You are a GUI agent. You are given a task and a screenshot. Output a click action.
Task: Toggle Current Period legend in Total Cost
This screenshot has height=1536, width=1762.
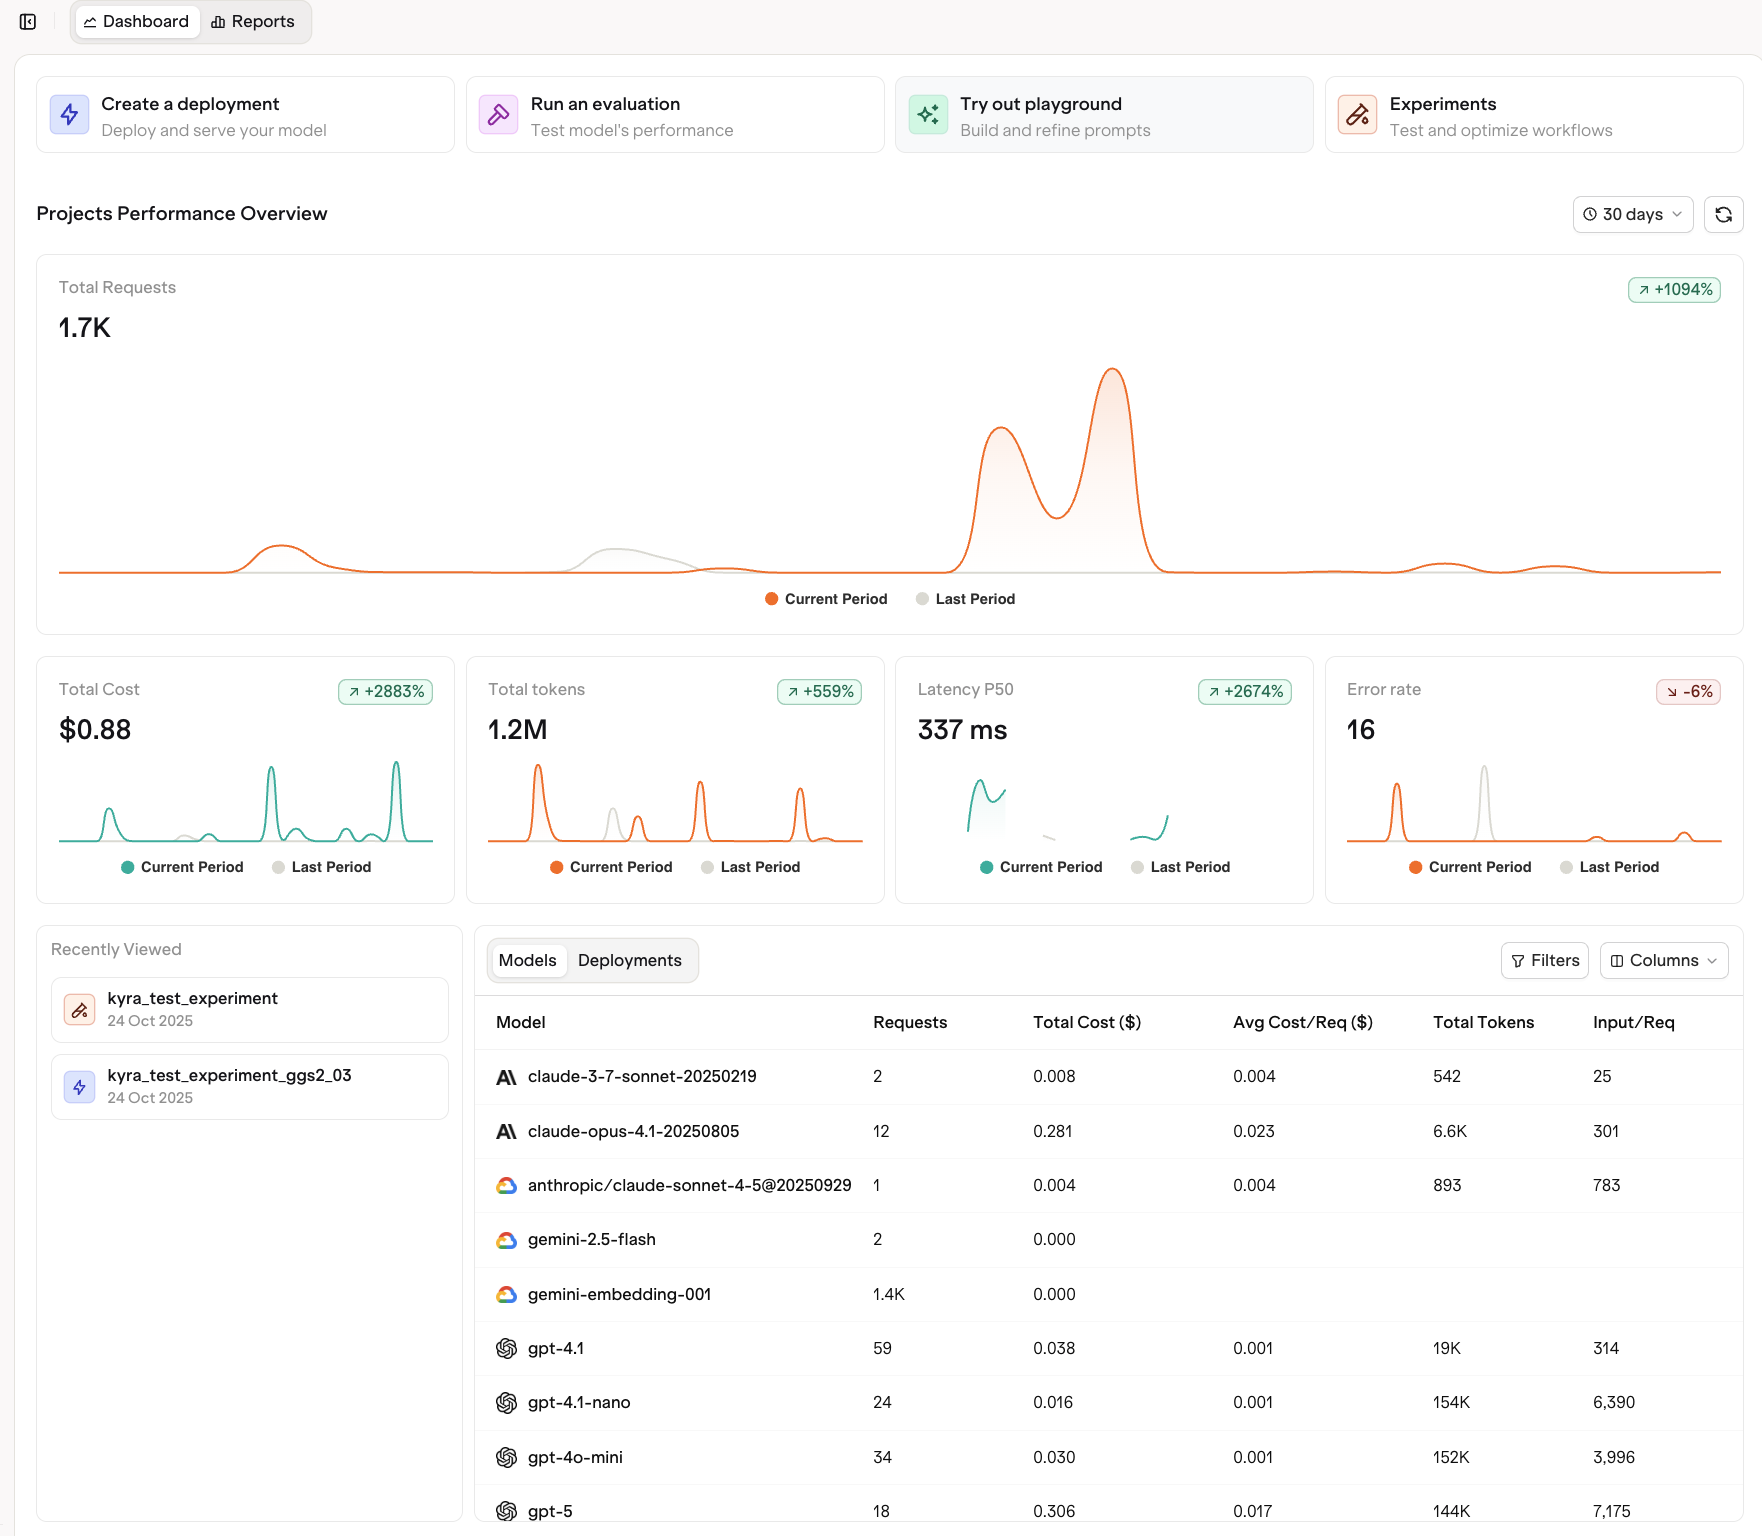coord(182,867)
